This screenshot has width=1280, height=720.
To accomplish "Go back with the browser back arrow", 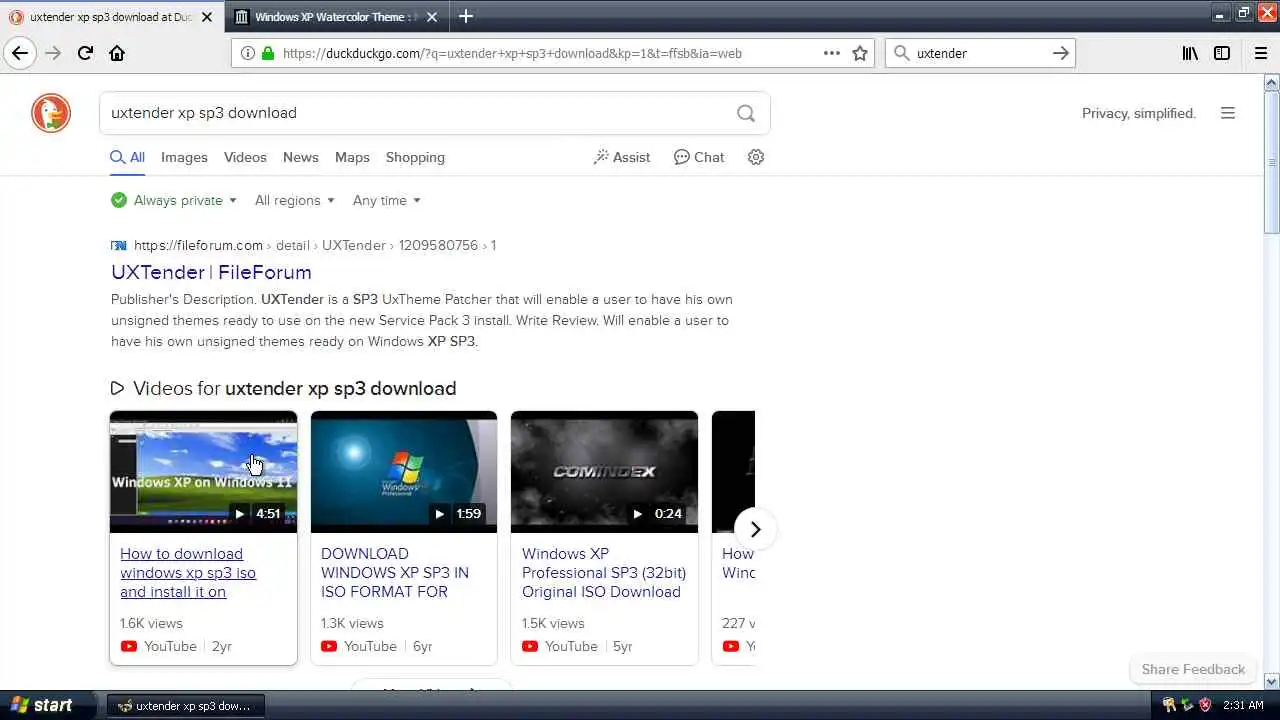I will coord(20,53).
